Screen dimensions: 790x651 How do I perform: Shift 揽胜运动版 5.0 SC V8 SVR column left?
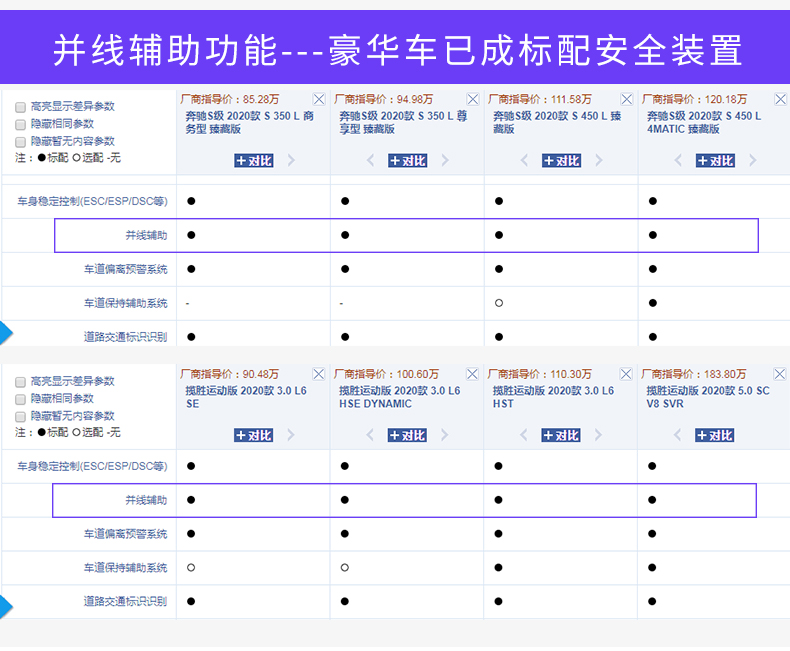point(678,435)
